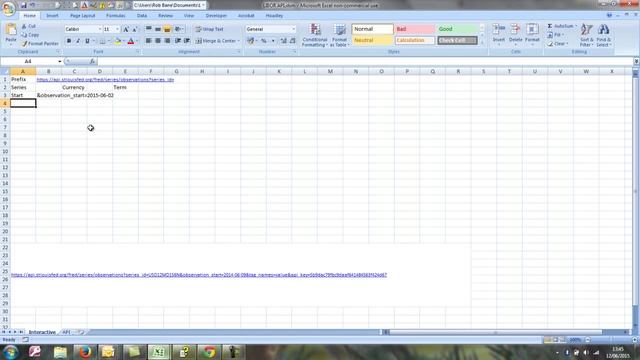Open Sort & Filter options

587,36
